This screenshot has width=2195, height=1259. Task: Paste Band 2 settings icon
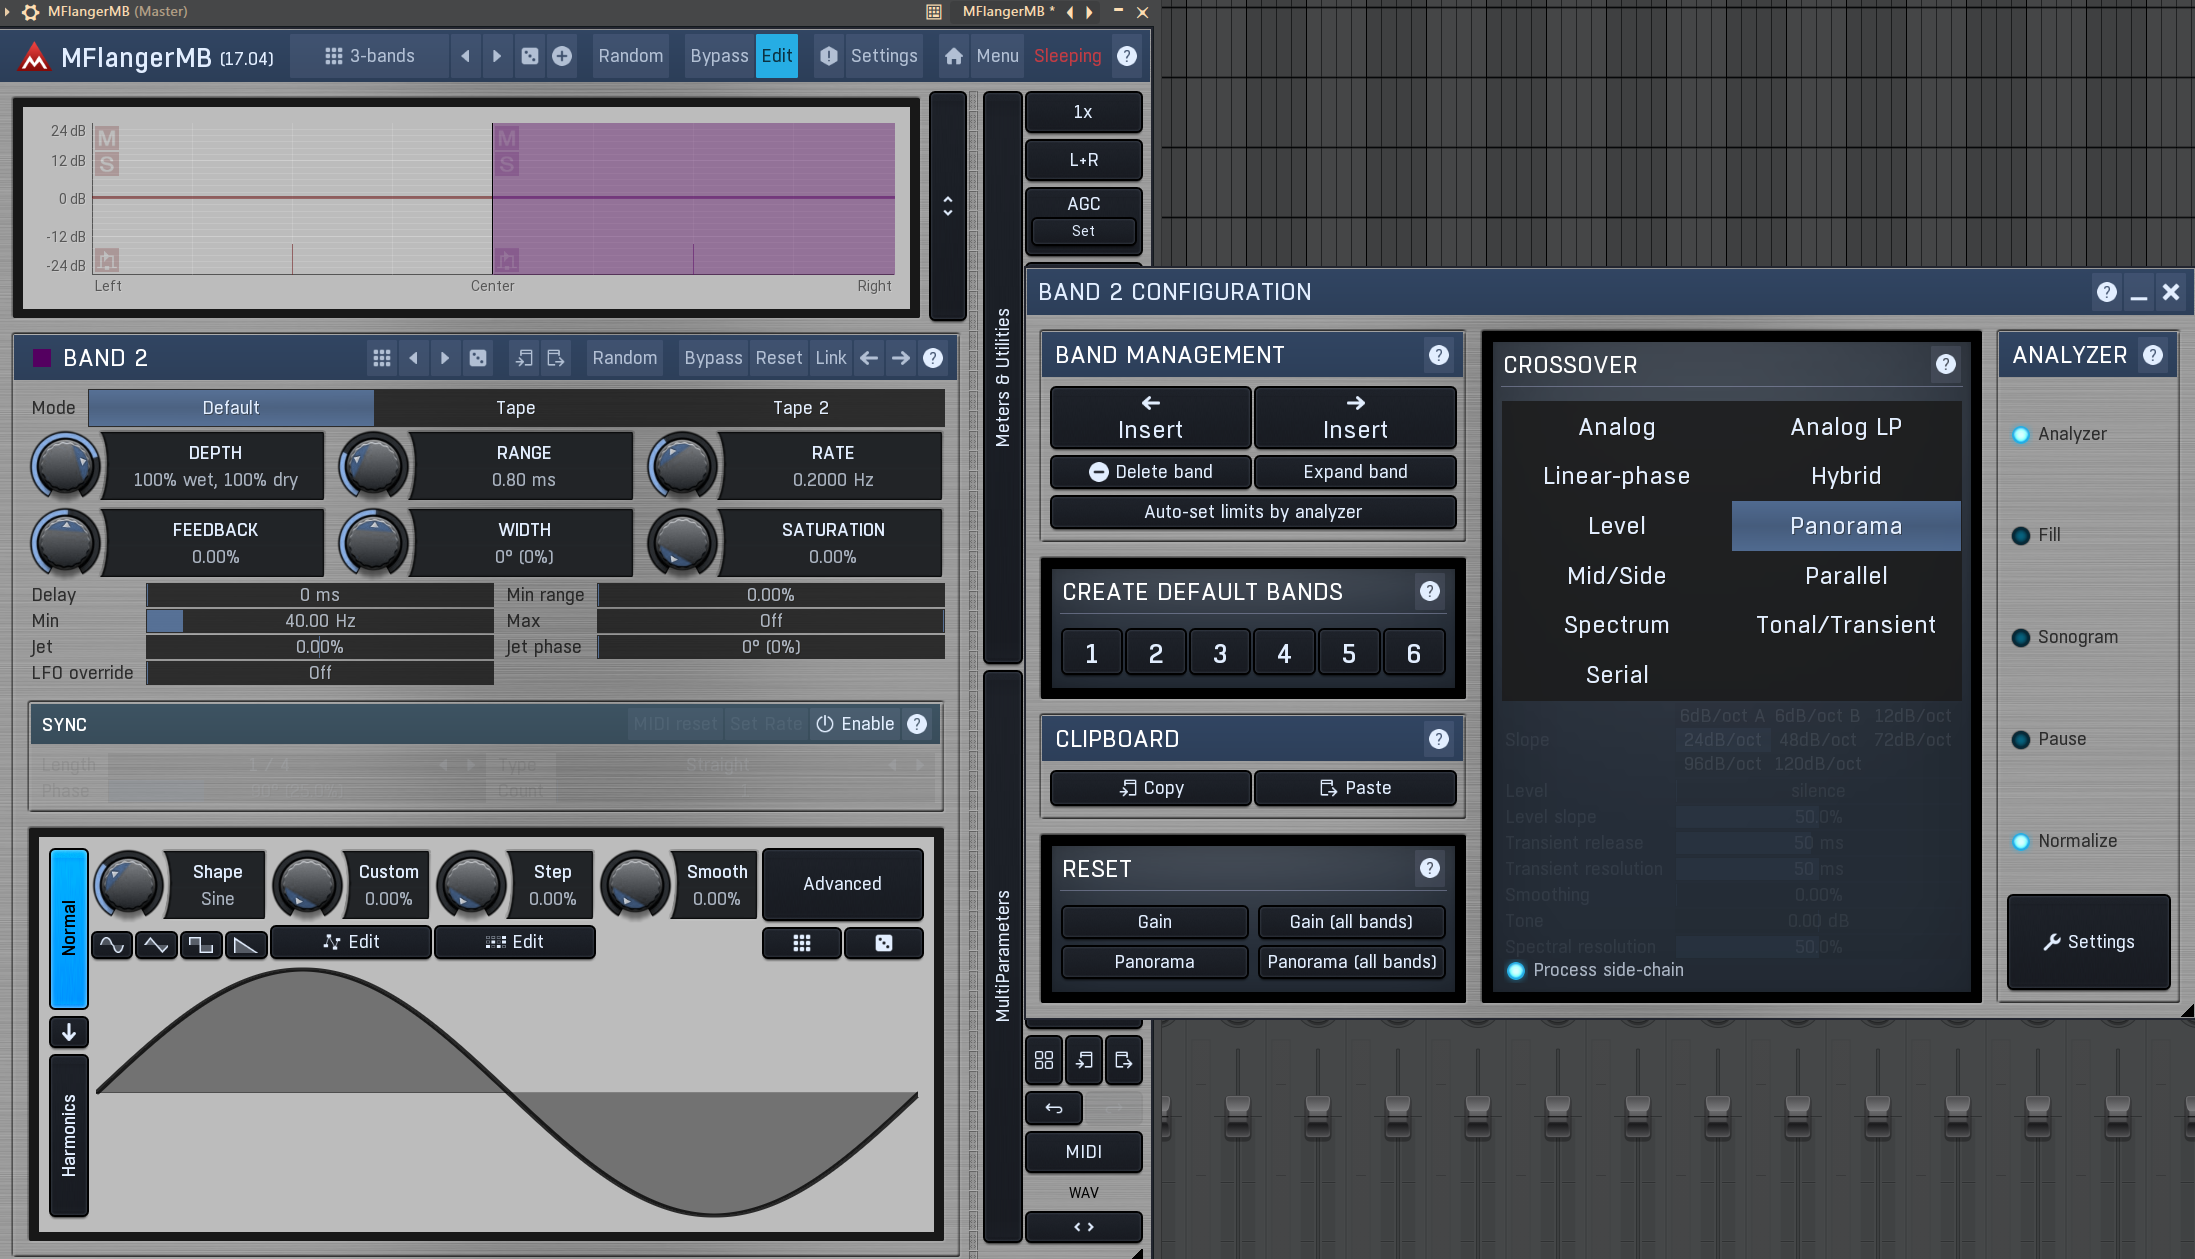tap(556, 358)
